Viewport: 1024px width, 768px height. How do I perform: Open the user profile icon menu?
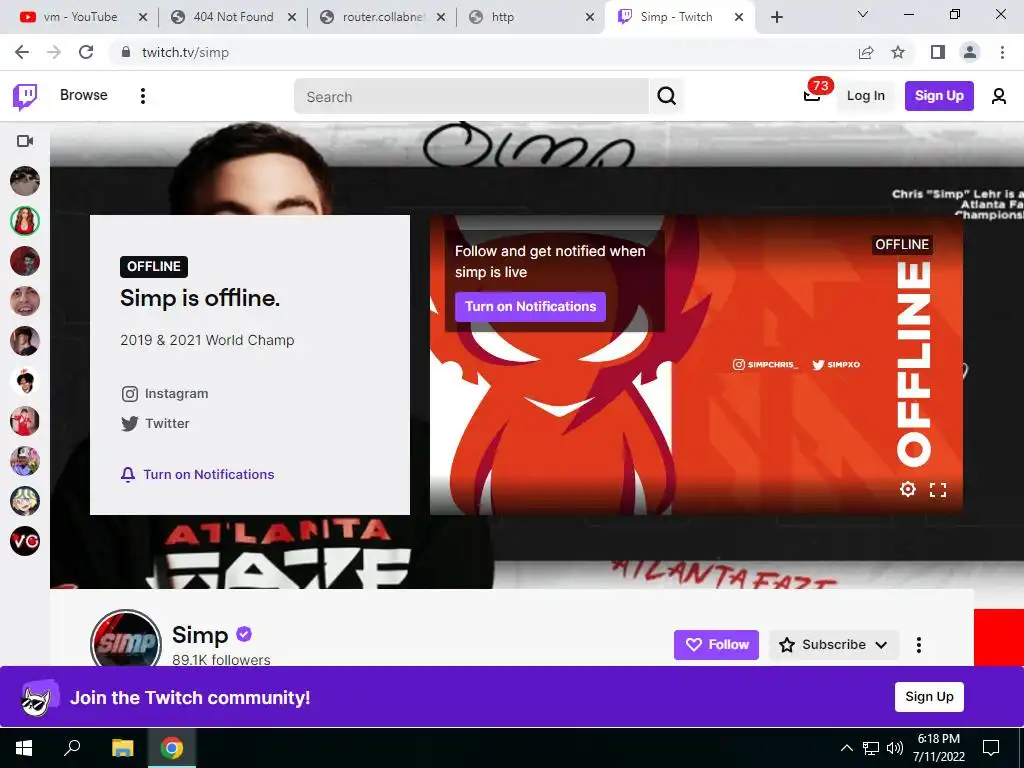[x=999, y=96]
